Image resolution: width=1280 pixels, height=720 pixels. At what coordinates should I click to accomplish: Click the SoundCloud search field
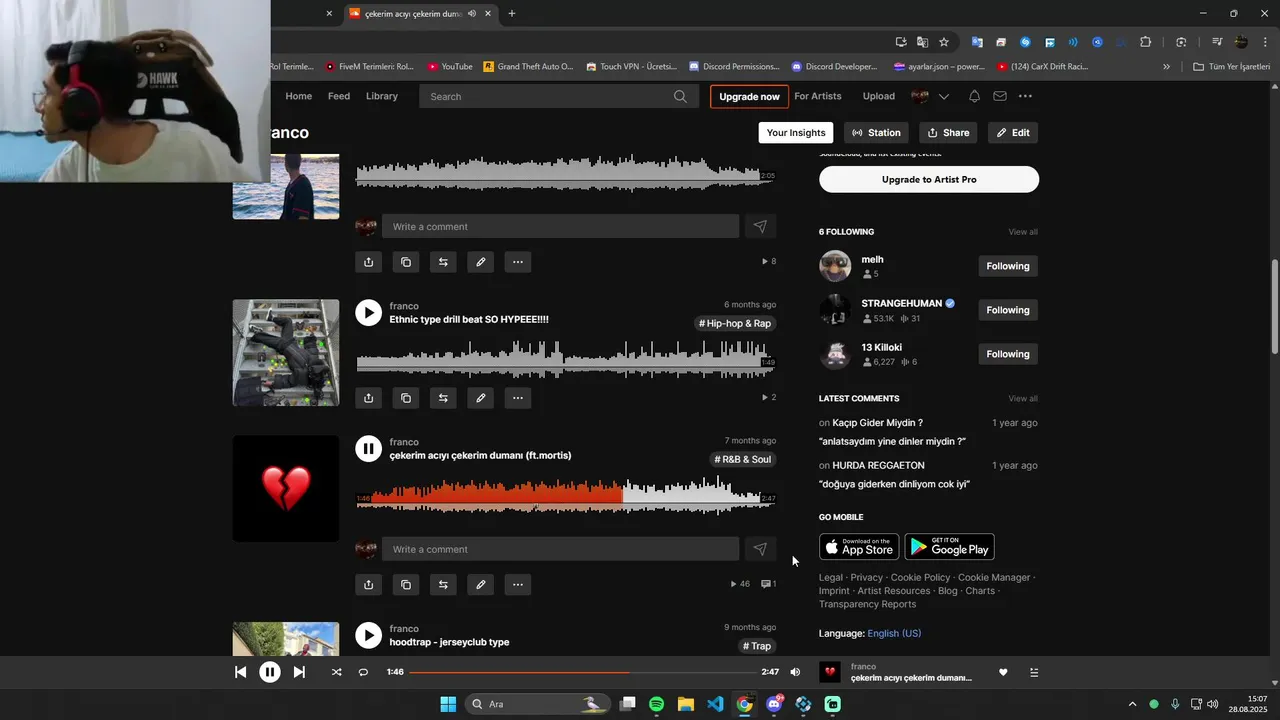click(x=557, y=96)
